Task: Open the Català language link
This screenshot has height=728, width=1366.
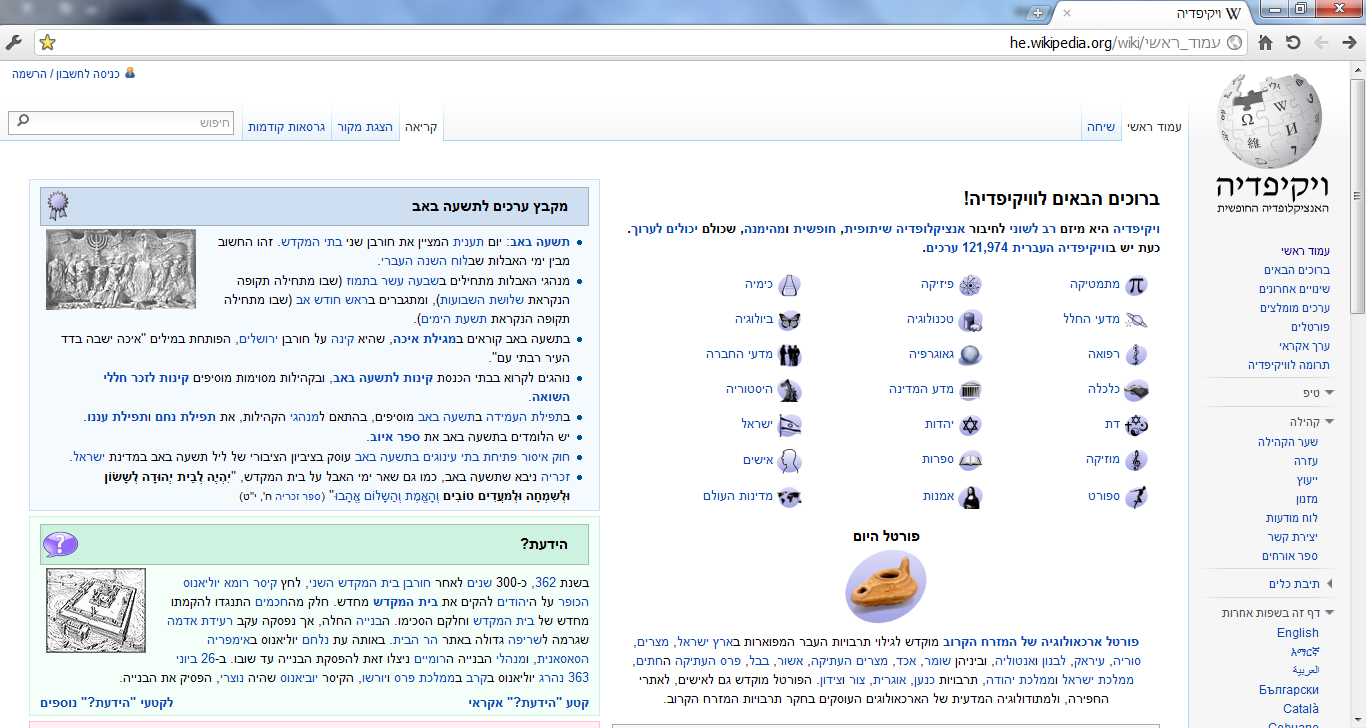Action: click(1301, 709)
